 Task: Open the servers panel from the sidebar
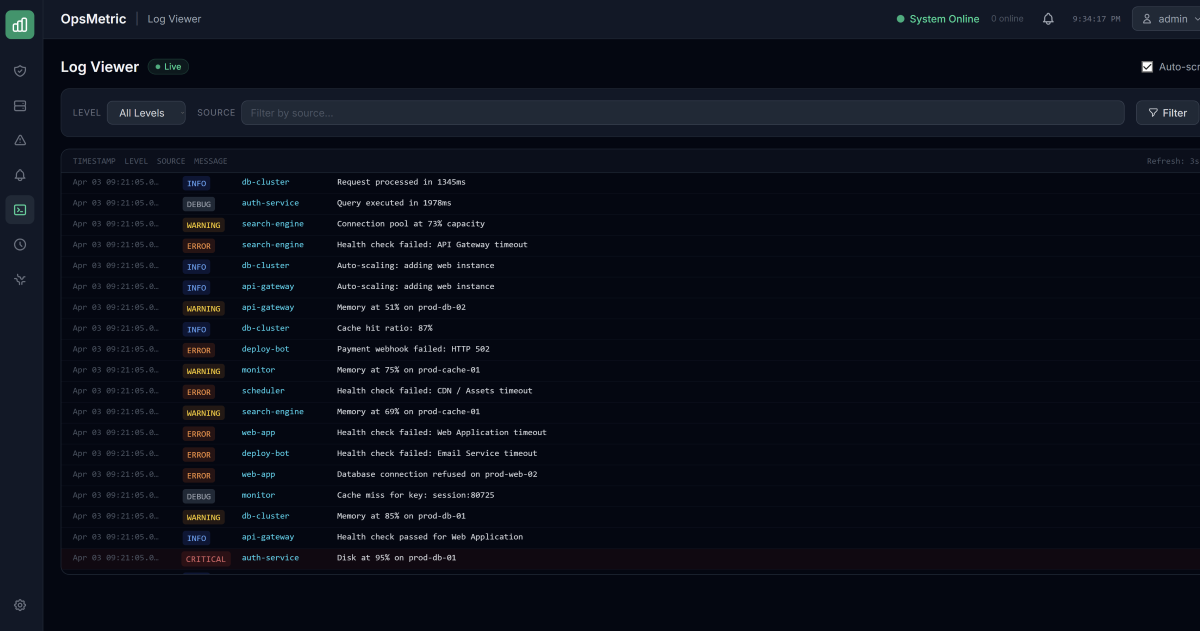[20, 106]
